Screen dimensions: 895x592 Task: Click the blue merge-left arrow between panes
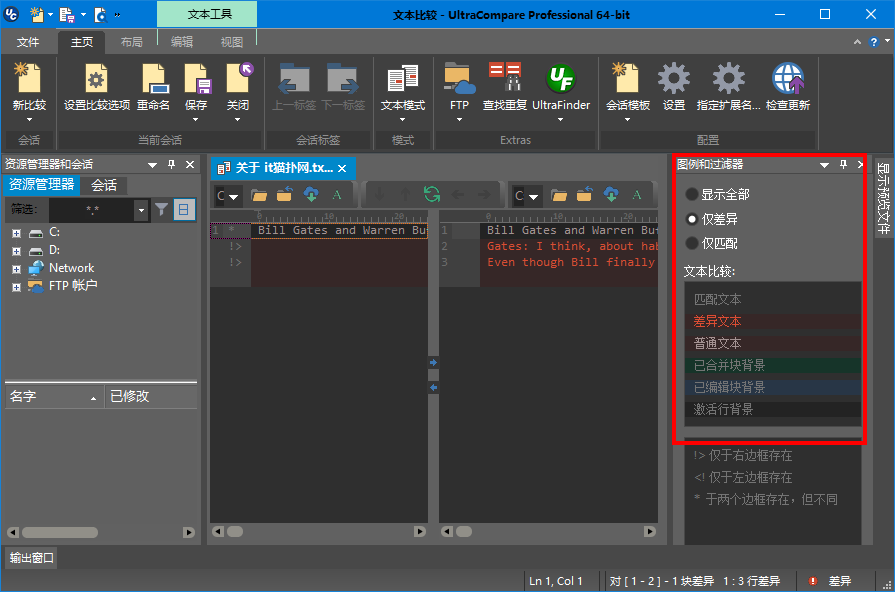coord(433,388)
